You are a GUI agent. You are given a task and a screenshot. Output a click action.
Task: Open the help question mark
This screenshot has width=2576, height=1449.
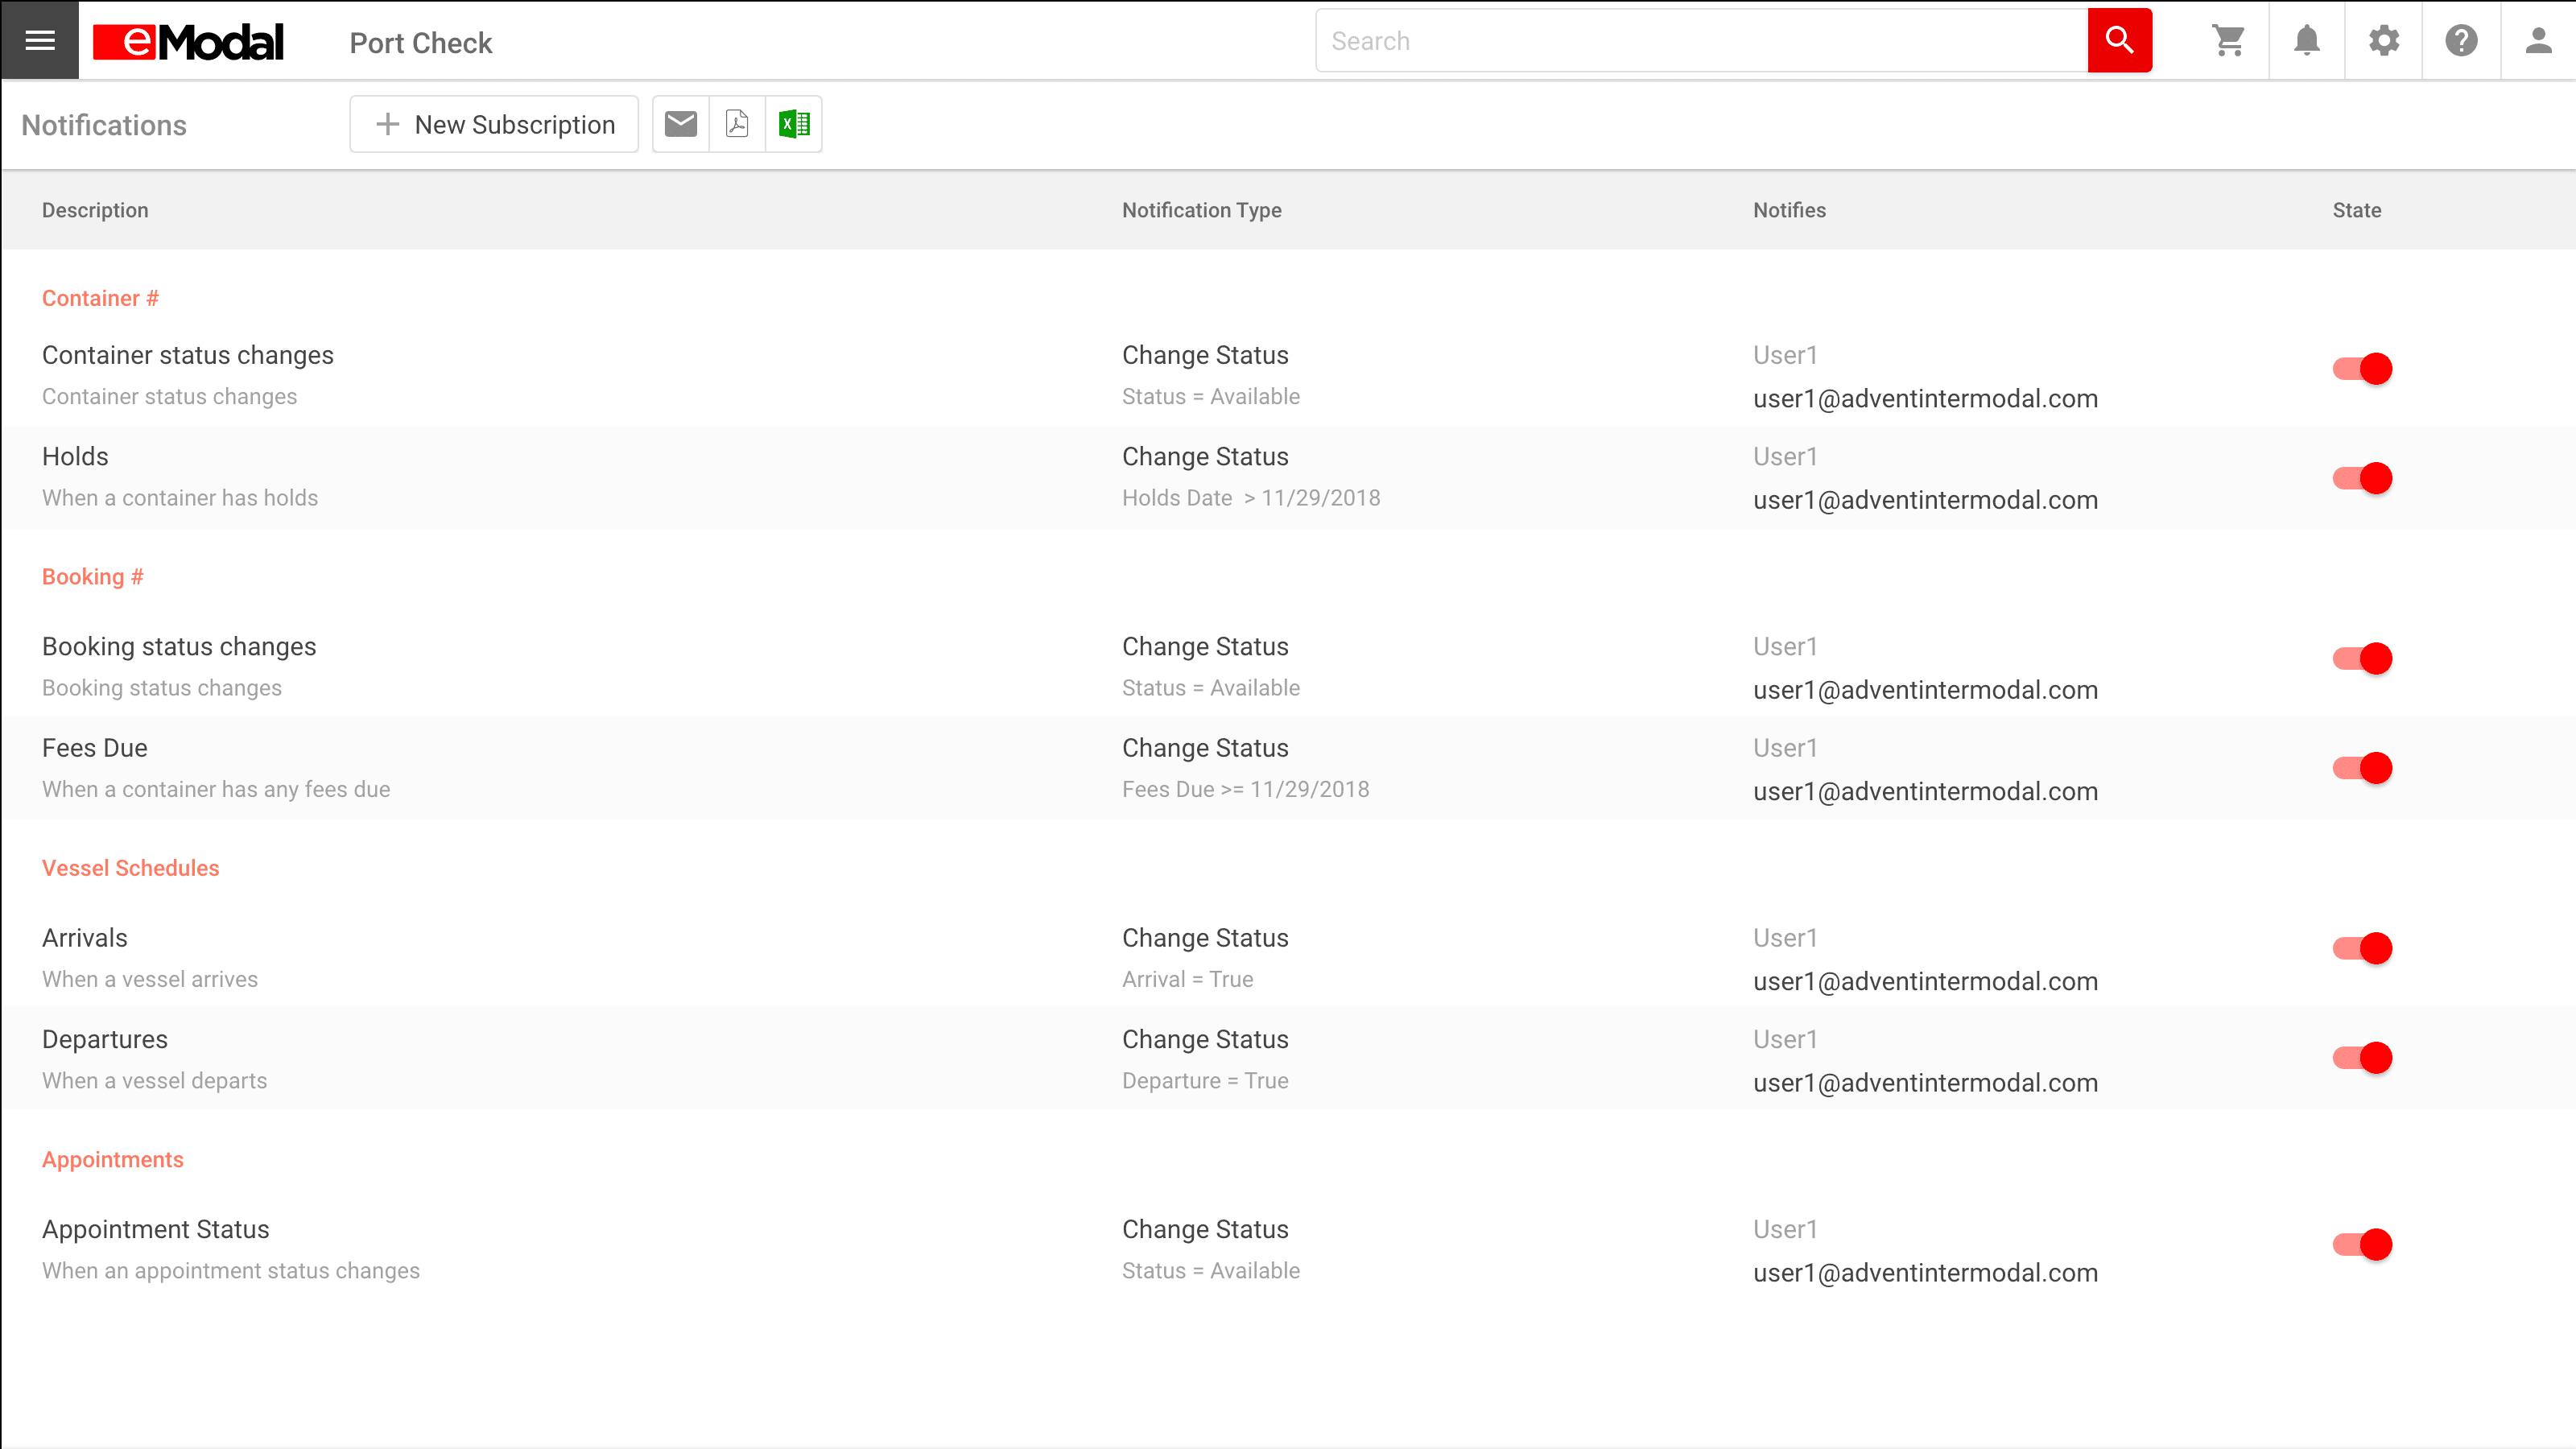(x=2461, y=40)
